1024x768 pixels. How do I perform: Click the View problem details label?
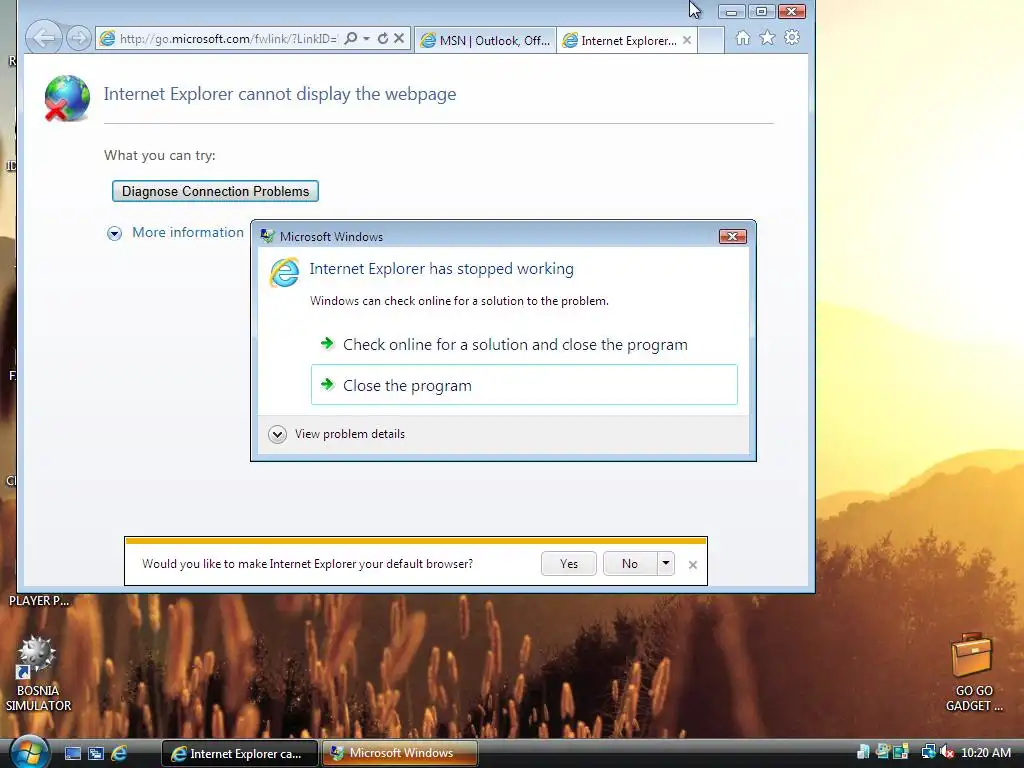[349, 434]
